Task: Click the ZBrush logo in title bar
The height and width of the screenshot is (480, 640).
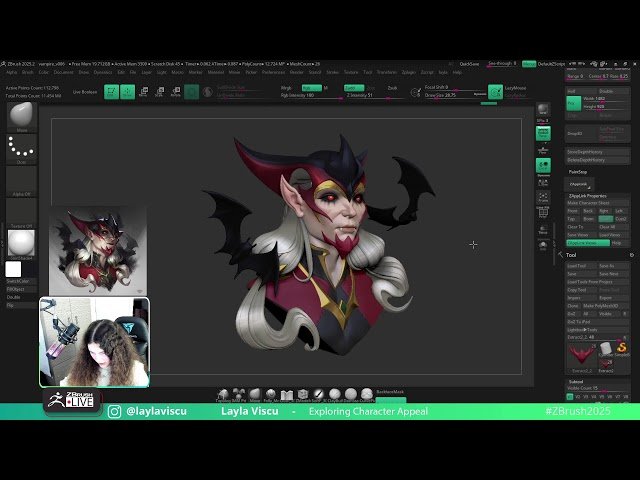Action: coord(3,64)
